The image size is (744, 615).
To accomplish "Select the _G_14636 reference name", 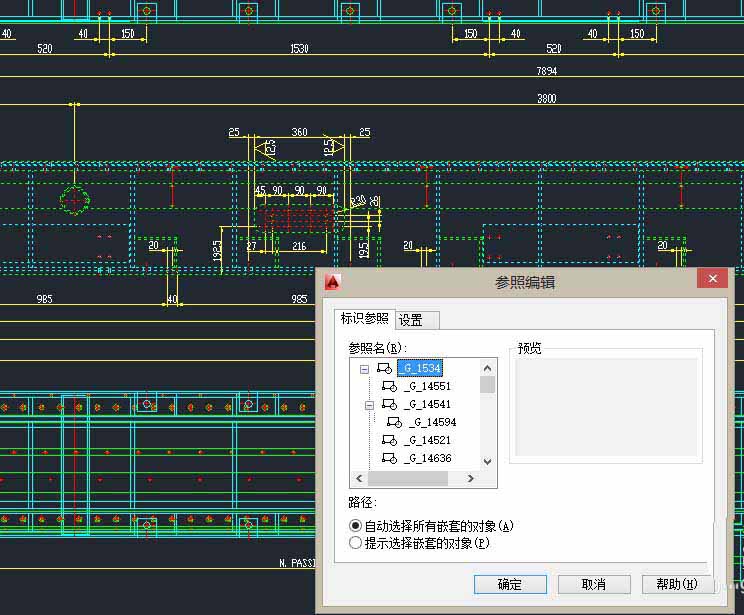I will click(428, 458).
